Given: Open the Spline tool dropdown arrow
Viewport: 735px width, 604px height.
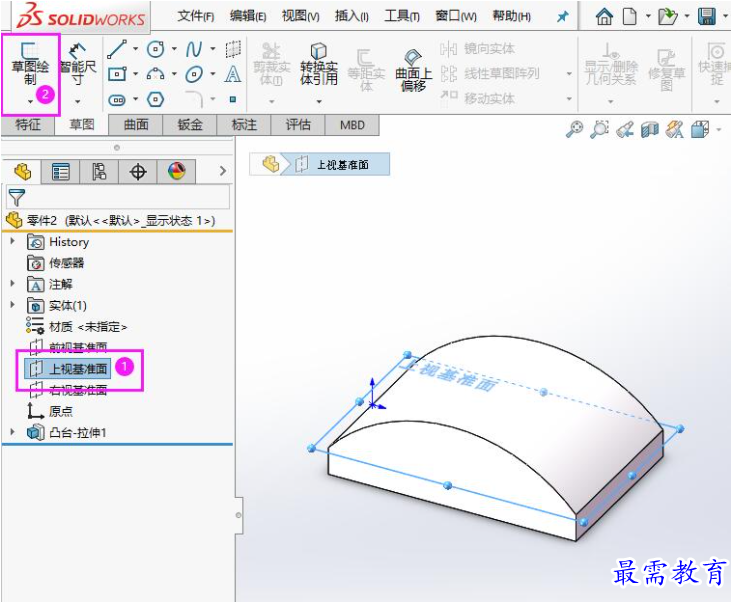Looking at the screenshot, I should [x=213, y=49].
